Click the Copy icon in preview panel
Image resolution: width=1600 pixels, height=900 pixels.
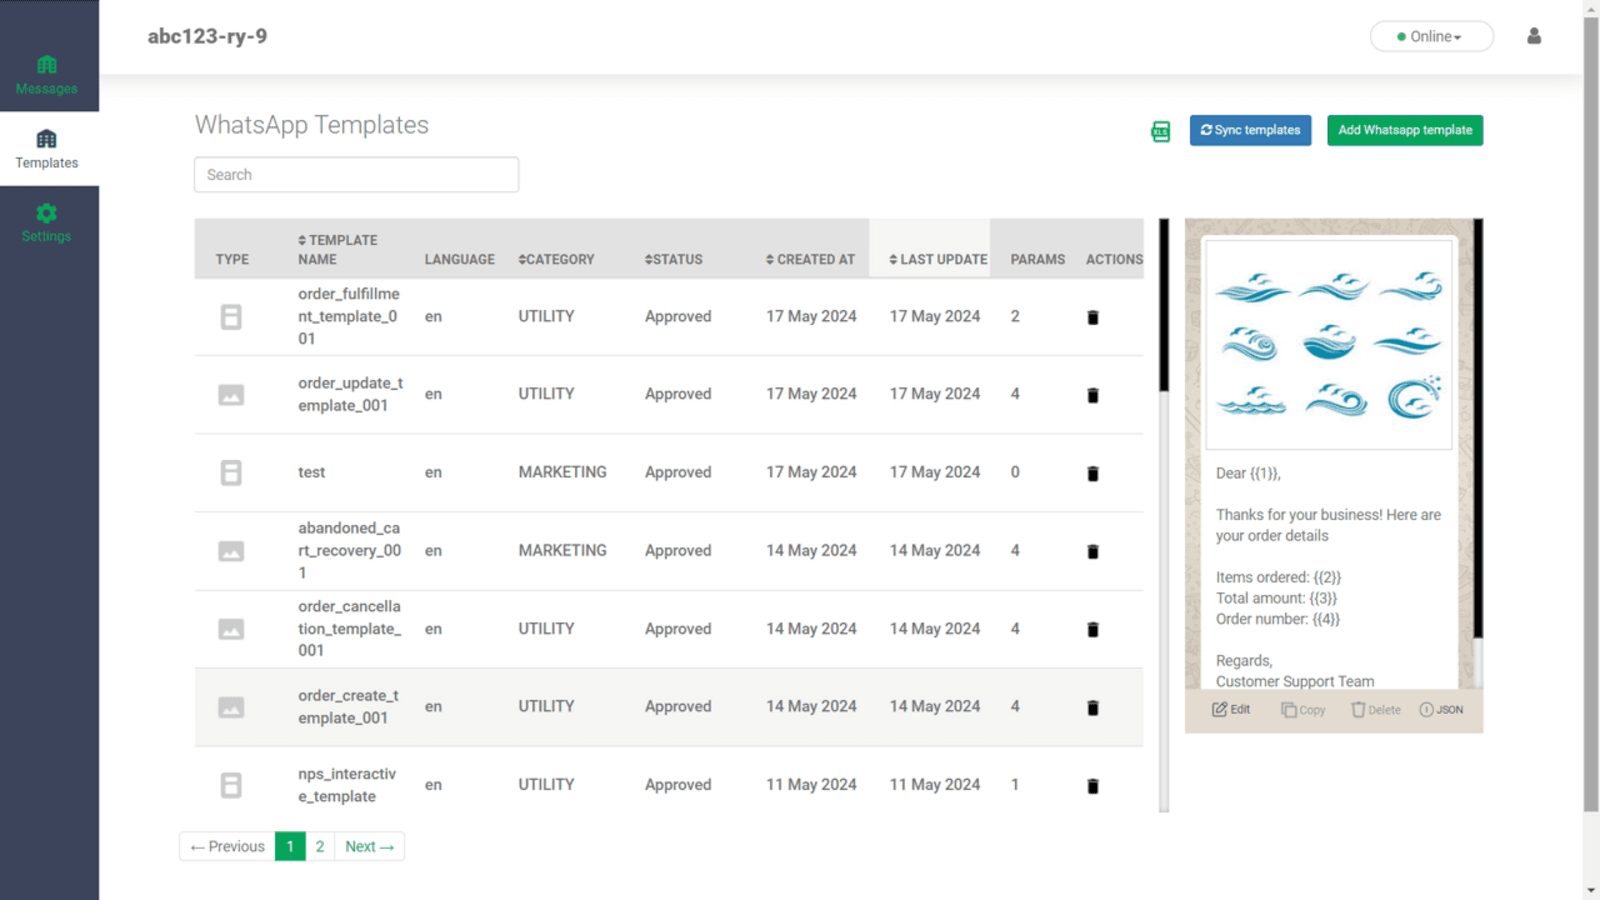[1303, 709]
